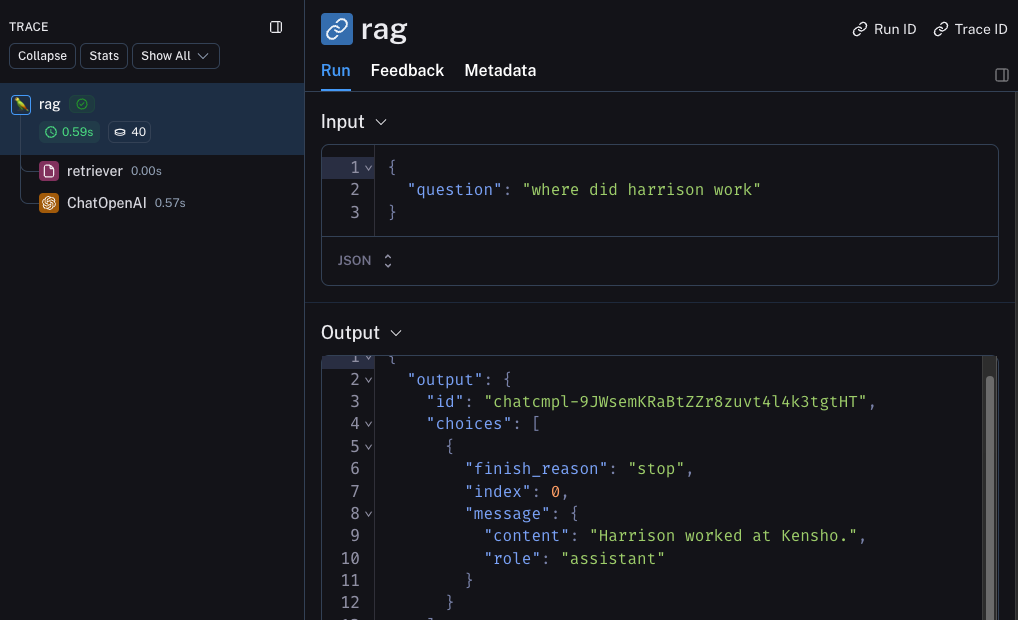Click the retriever document icon
Viewport: 1018px width, 620px height.
[48, 171]
